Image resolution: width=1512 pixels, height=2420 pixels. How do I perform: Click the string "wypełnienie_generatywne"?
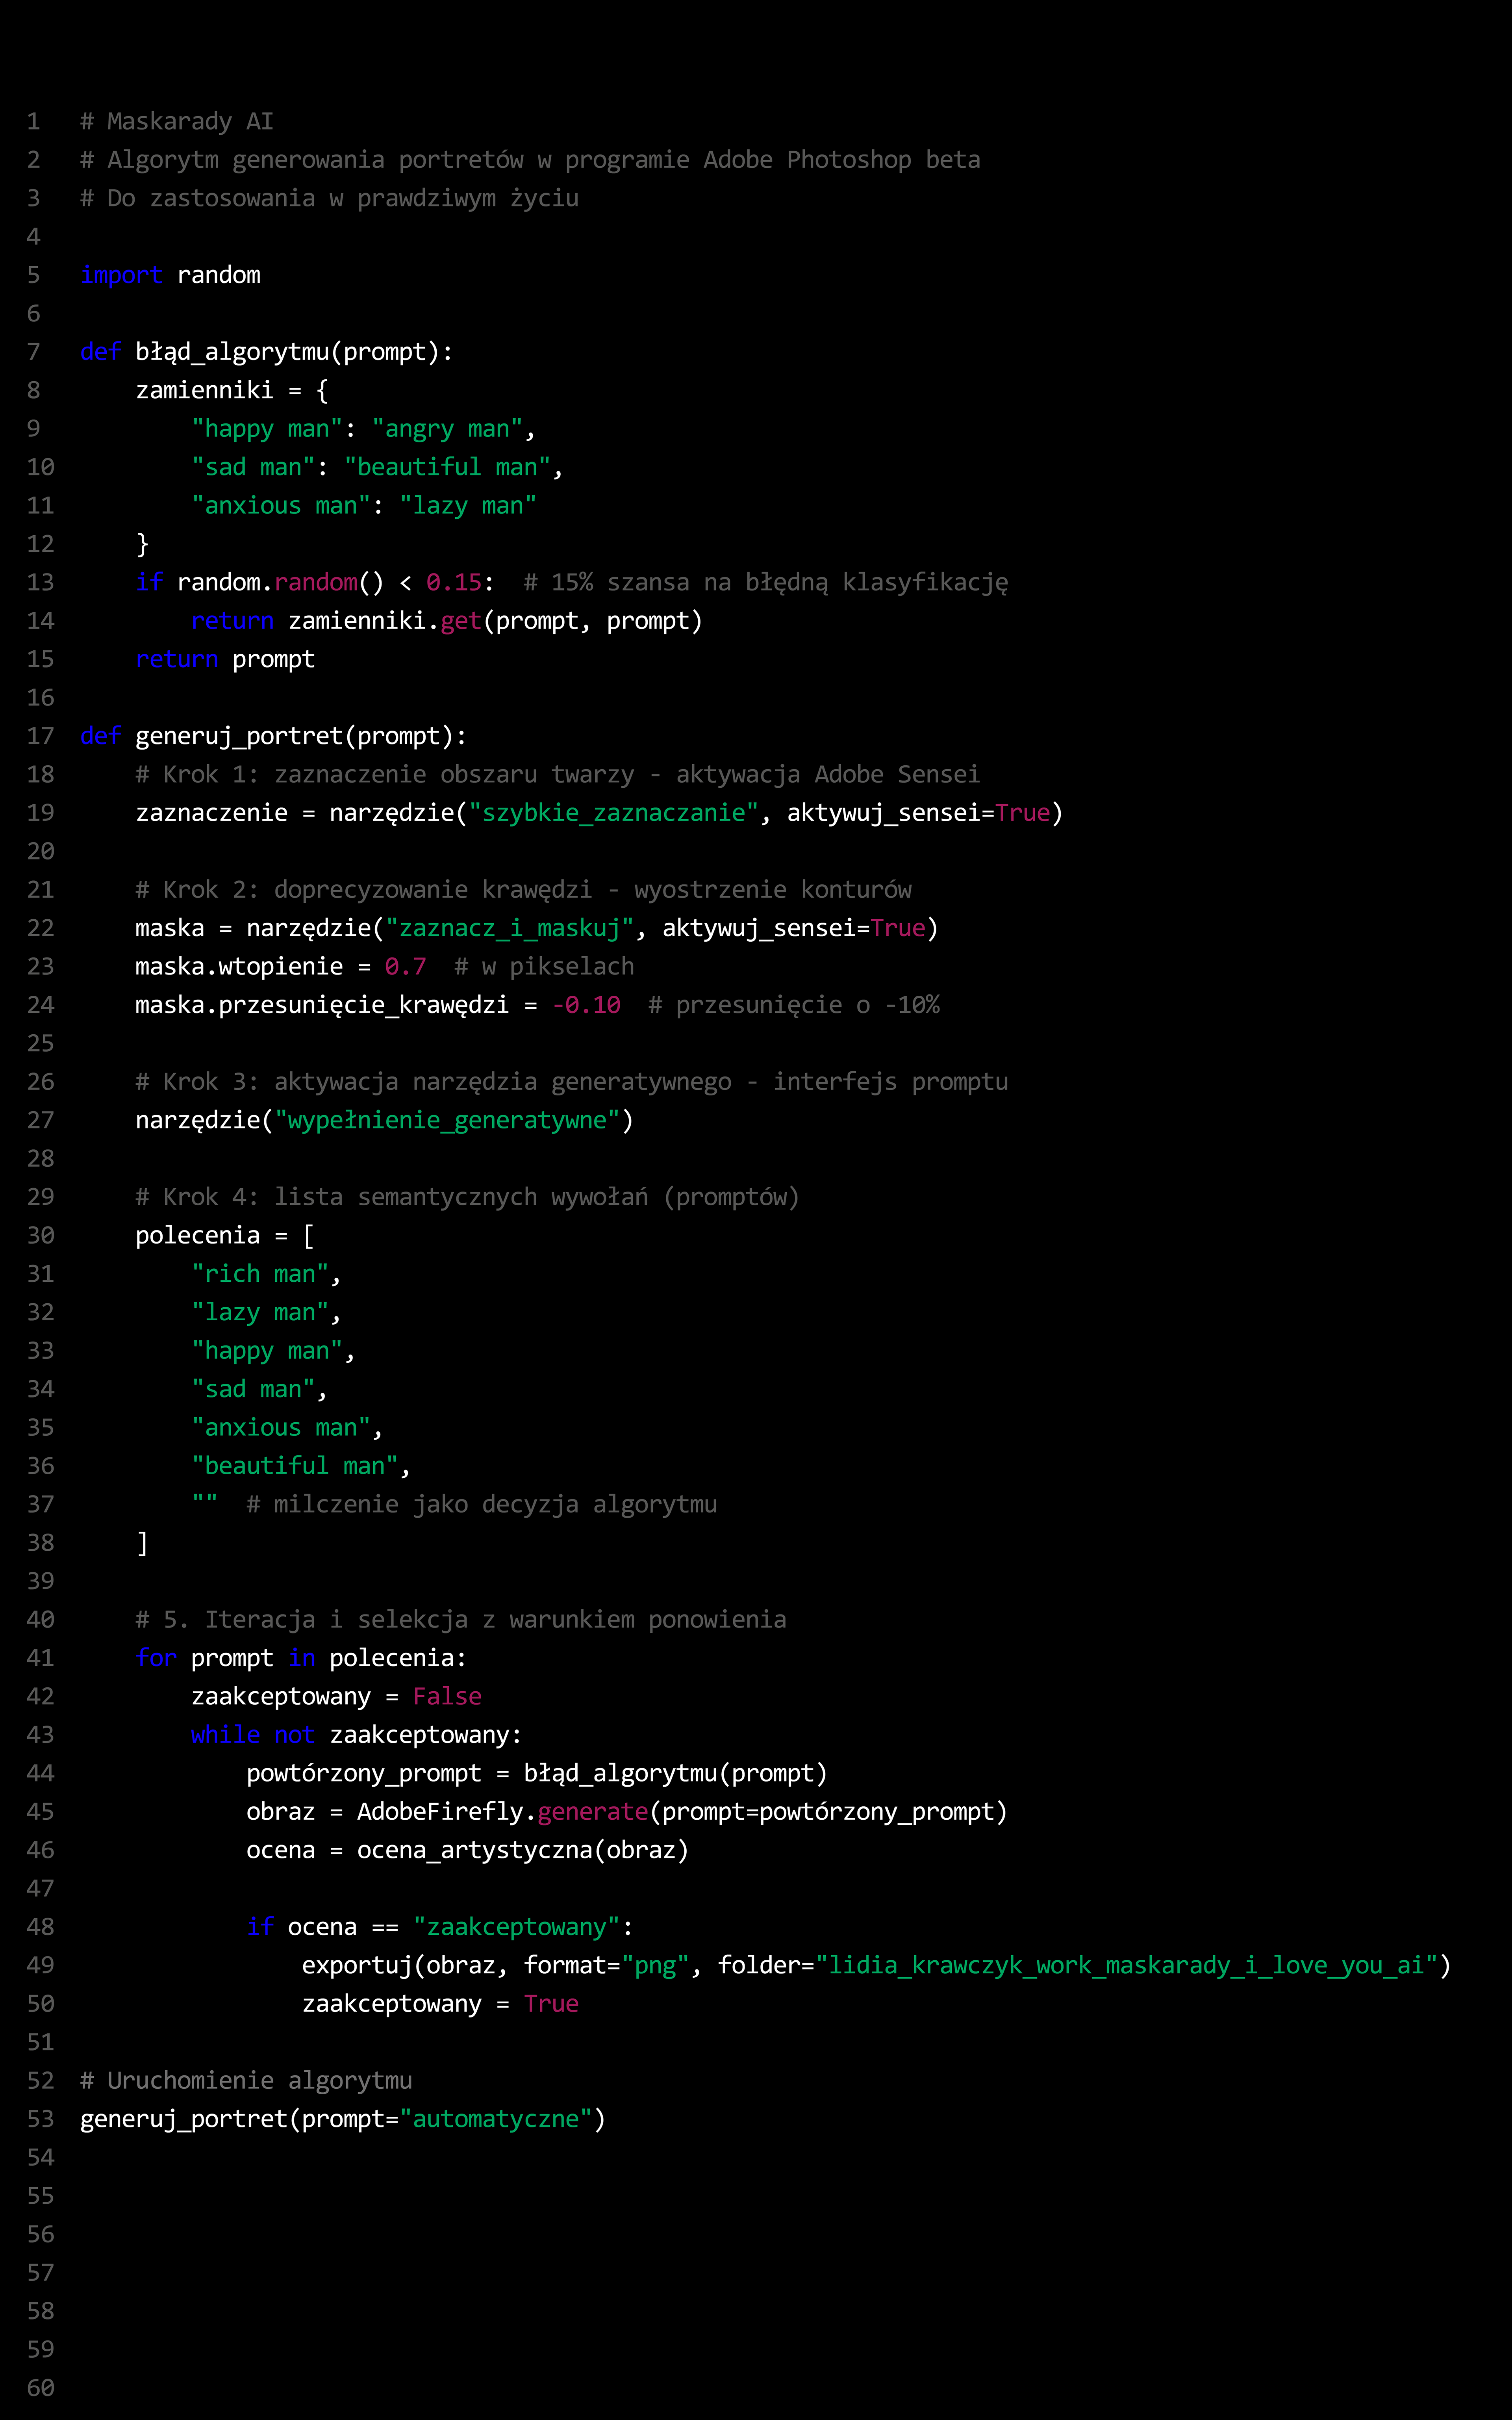[447, 1120]
